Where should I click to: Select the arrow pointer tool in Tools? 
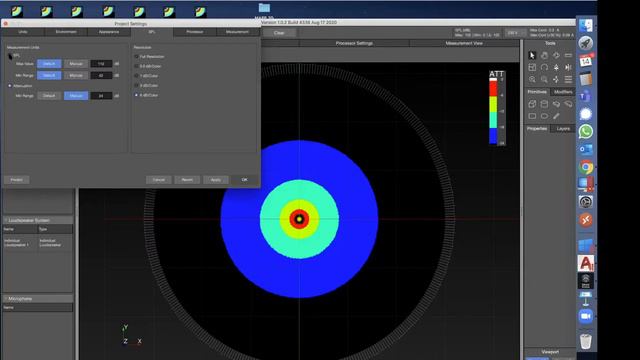coord(532,55)
